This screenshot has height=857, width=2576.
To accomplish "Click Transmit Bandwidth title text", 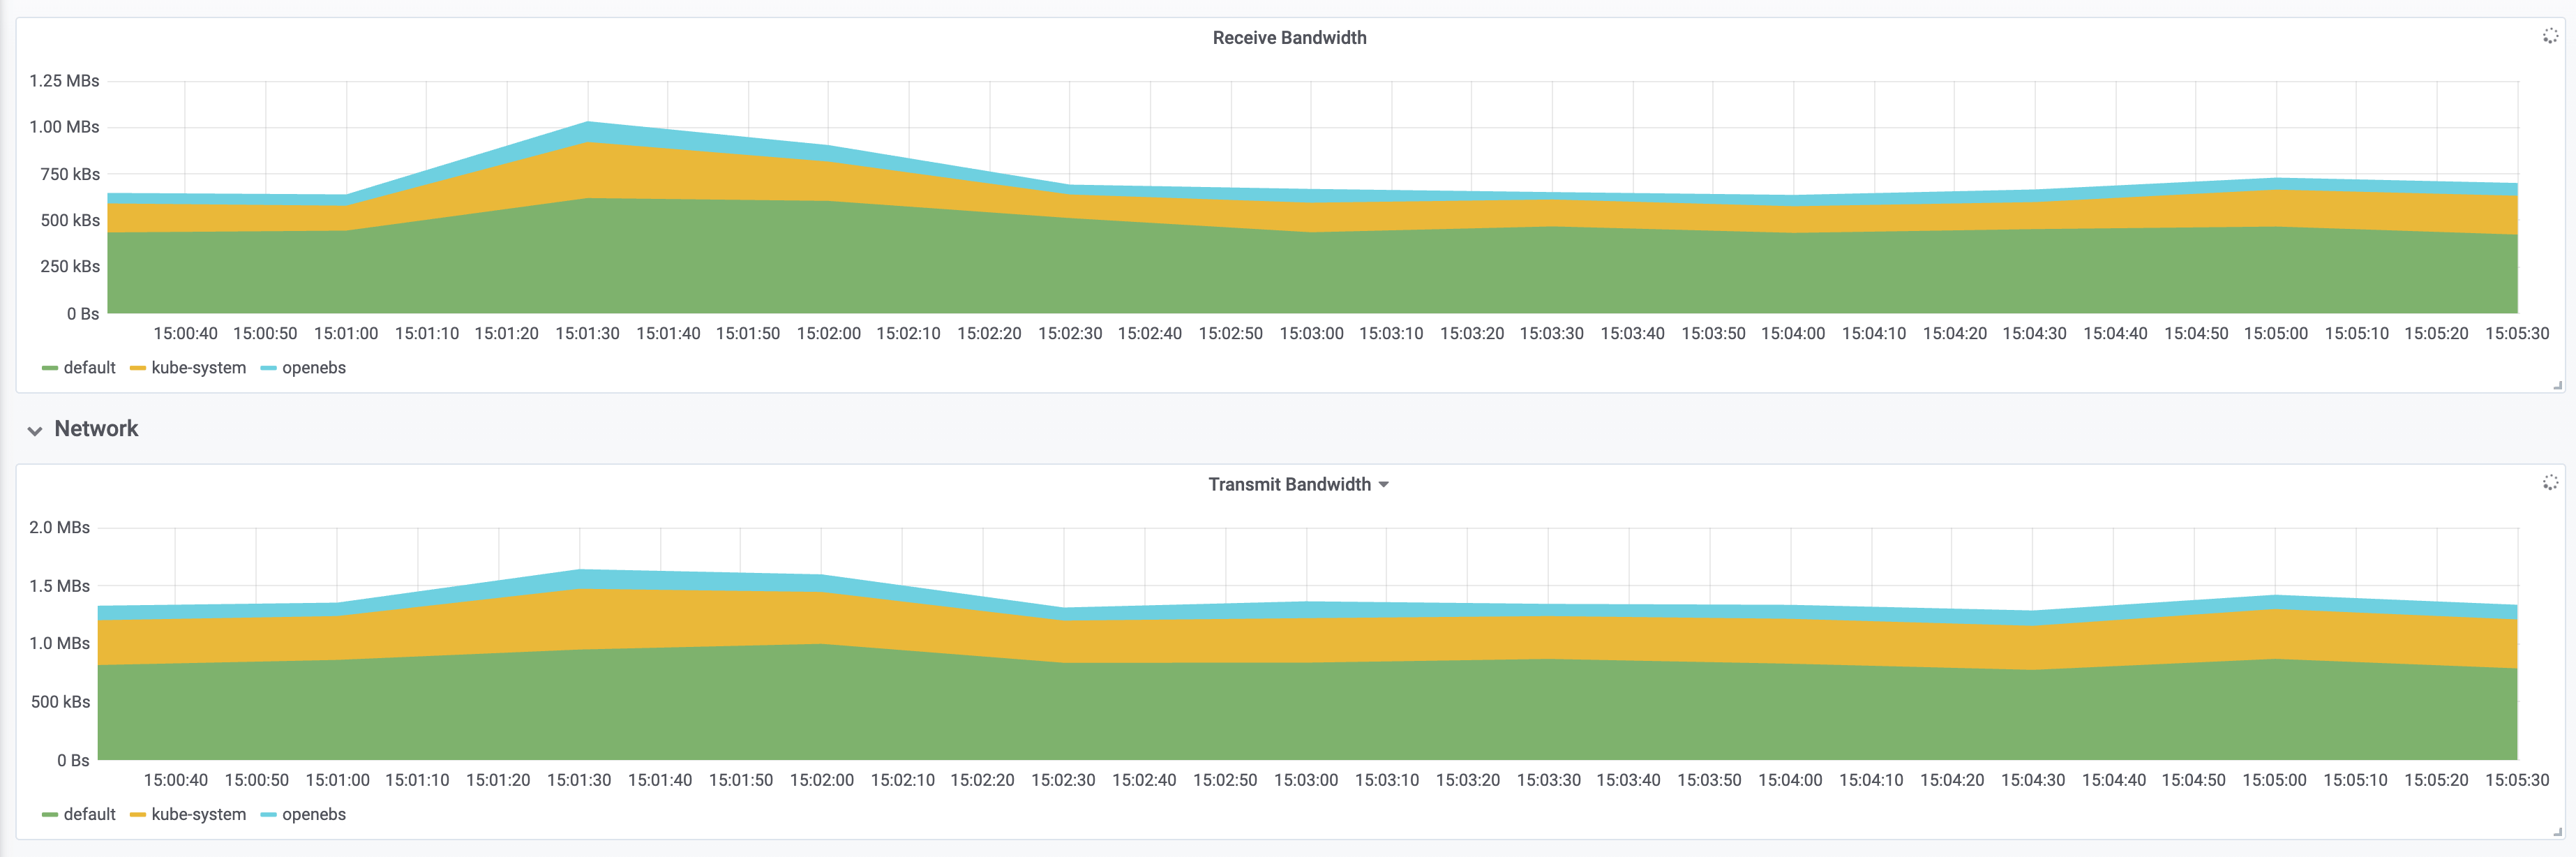I will (1289, 485).
